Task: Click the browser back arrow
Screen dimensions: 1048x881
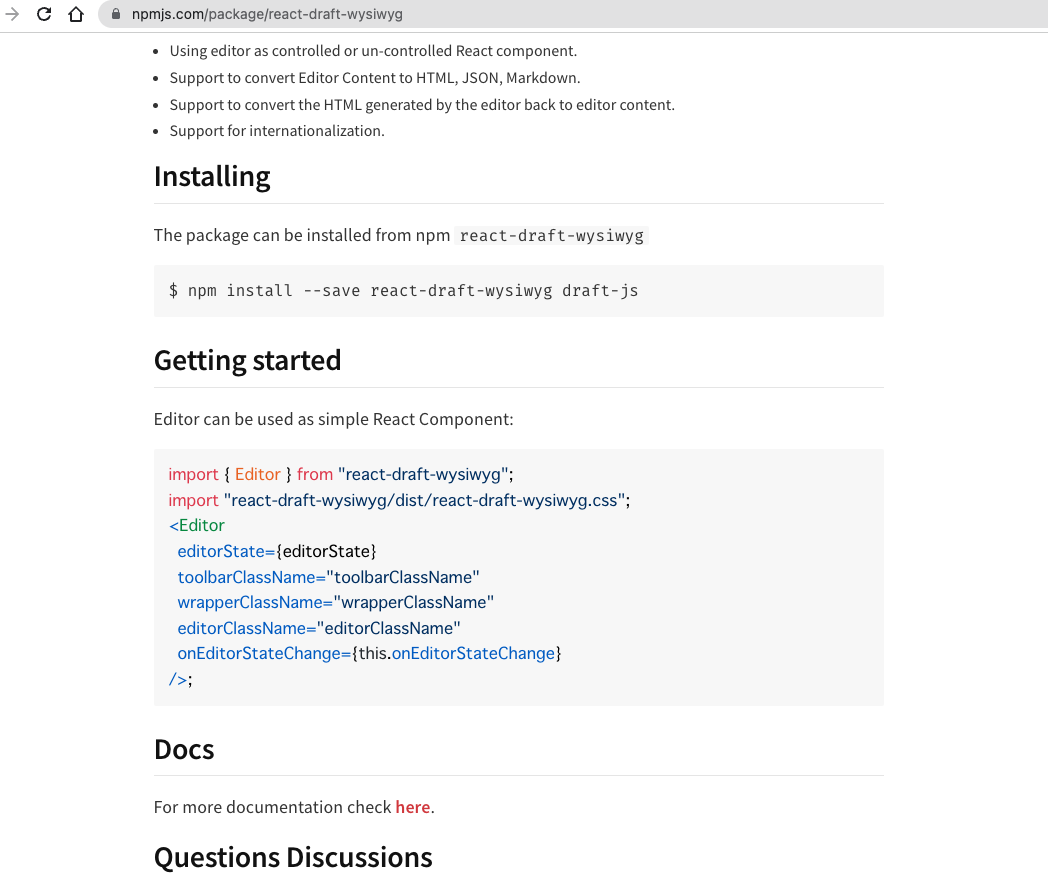Action: point(12,14)
